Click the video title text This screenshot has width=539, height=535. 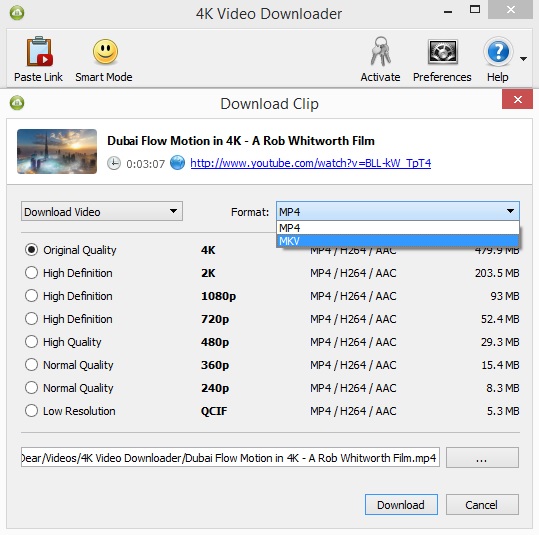(x=241, y=141)
